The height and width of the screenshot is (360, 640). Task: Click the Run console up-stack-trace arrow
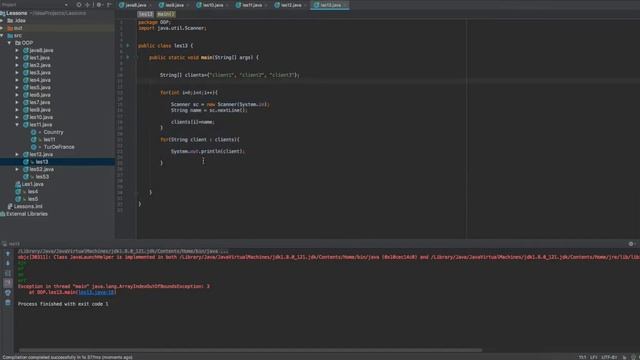pyautogui.click(x=8, y=253)
